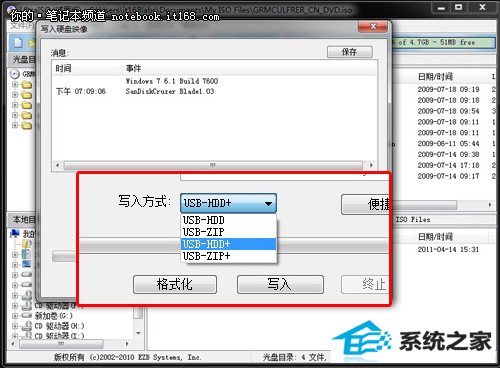Click local tree vertical scrollbar down arrow

(x=139, y=333)
